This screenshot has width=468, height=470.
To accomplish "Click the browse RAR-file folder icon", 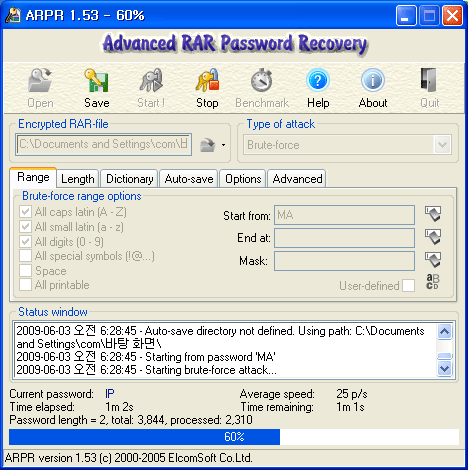I will click(x=208, y=145).
